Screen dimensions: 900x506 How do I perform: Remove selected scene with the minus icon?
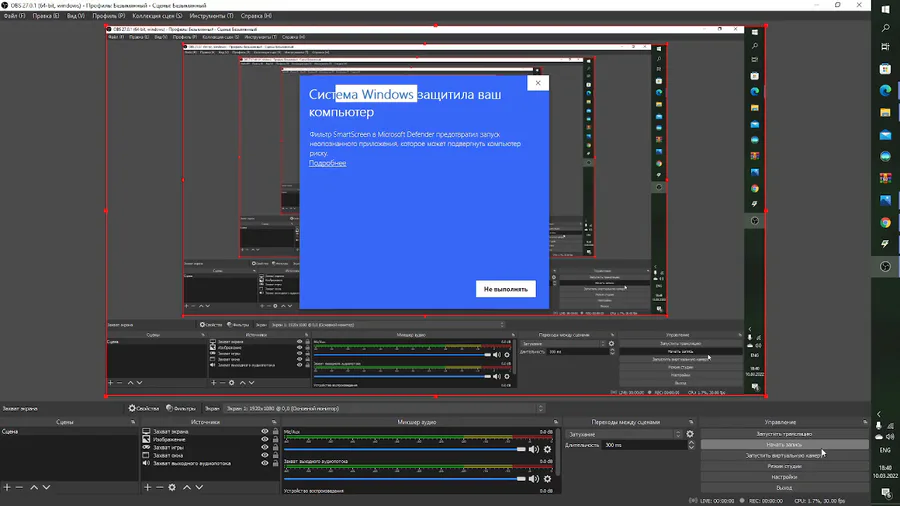(x=19, y=487)
